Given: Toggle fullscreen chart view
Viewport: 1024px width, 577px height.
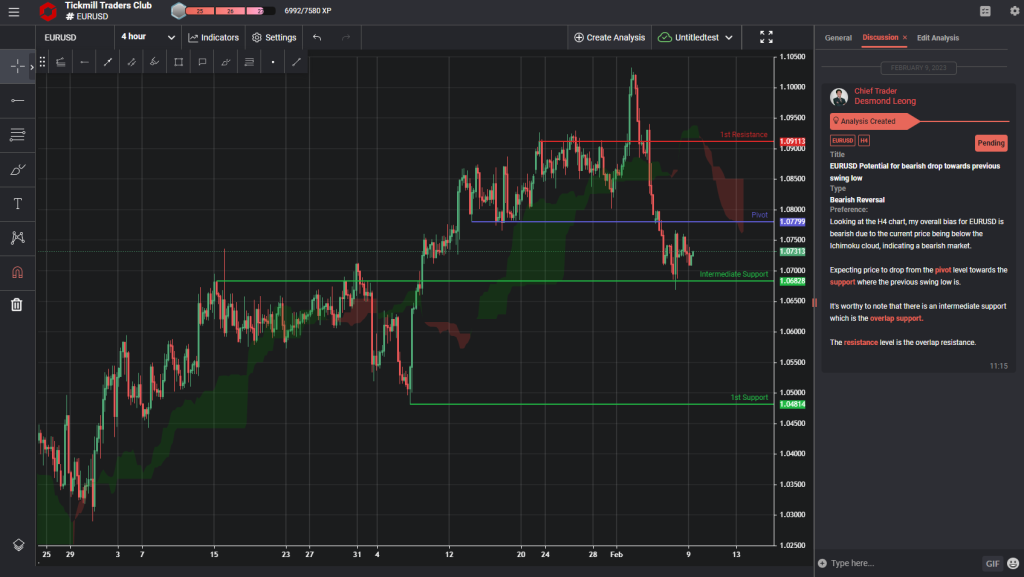Looking at the screenshot, I should pos(766,36).
